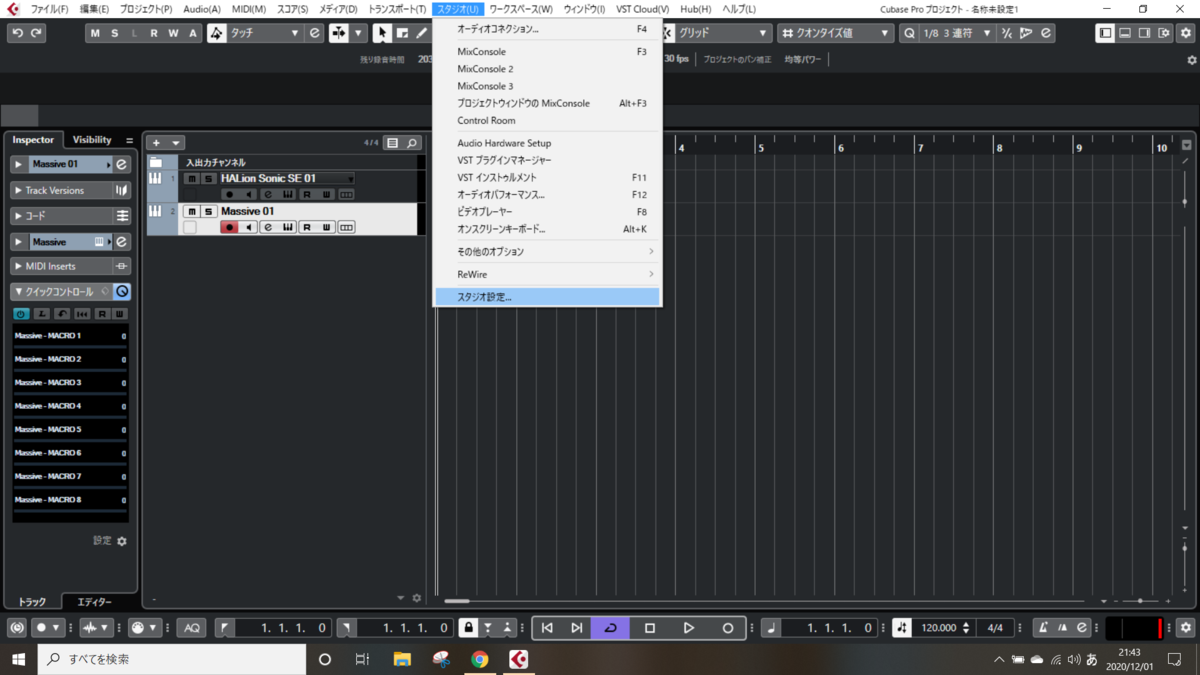Open Inspector settings gear (設定)
The width and height of the screenshot is (1200, 675).
pos(122,541)
